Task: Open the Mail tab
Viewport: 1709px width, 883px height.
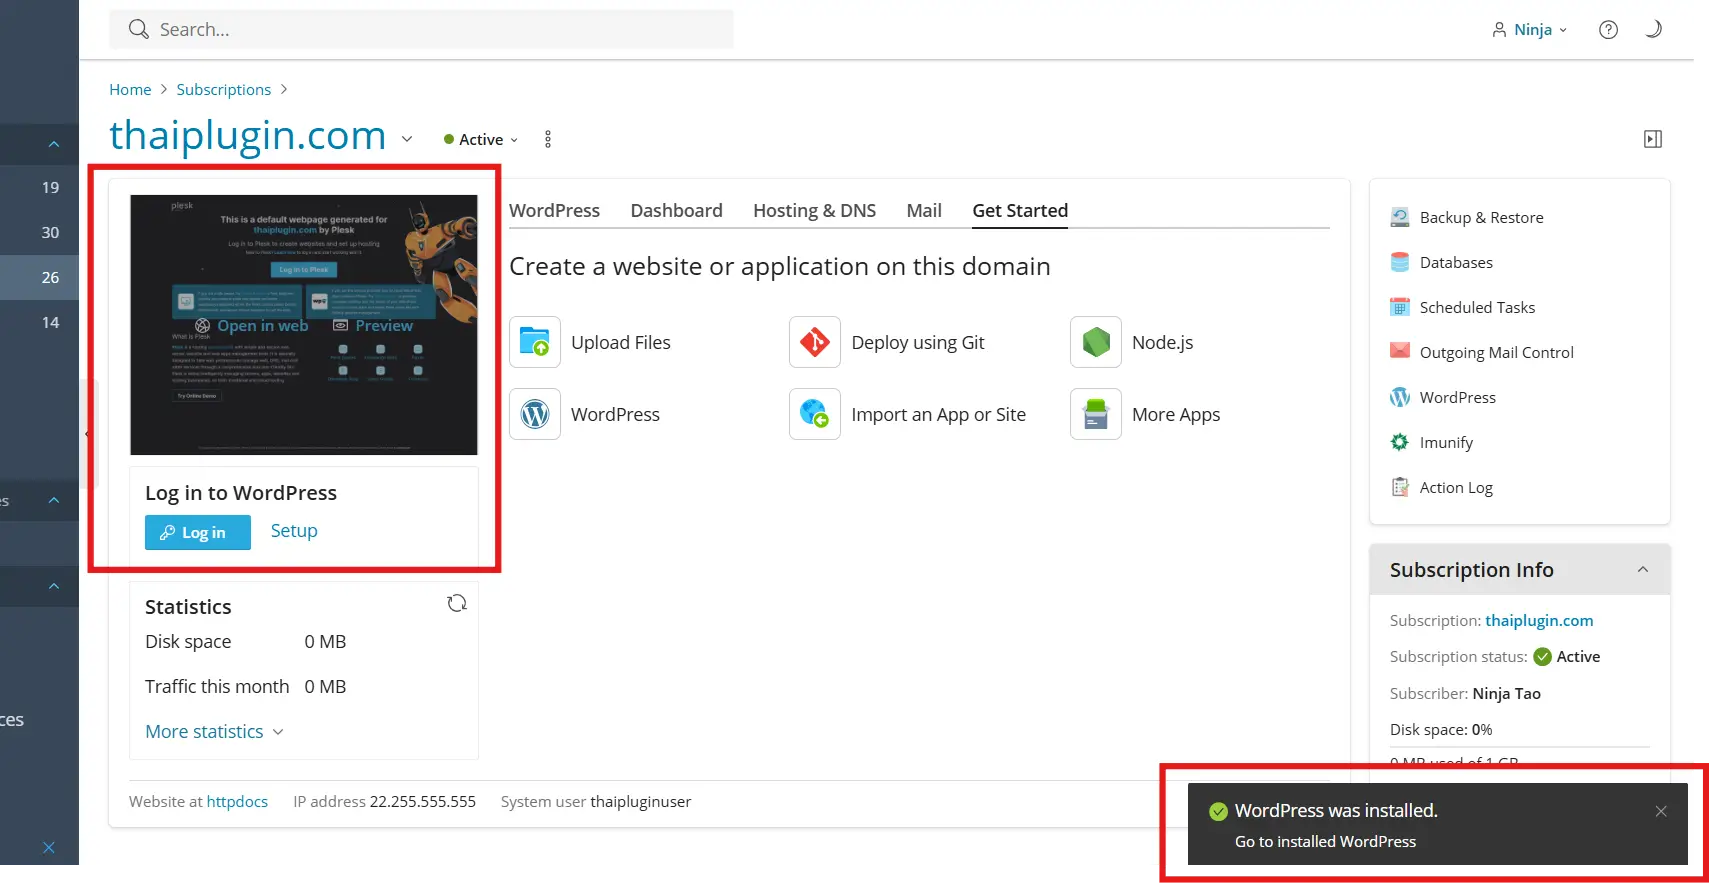Action: point(924,211)
